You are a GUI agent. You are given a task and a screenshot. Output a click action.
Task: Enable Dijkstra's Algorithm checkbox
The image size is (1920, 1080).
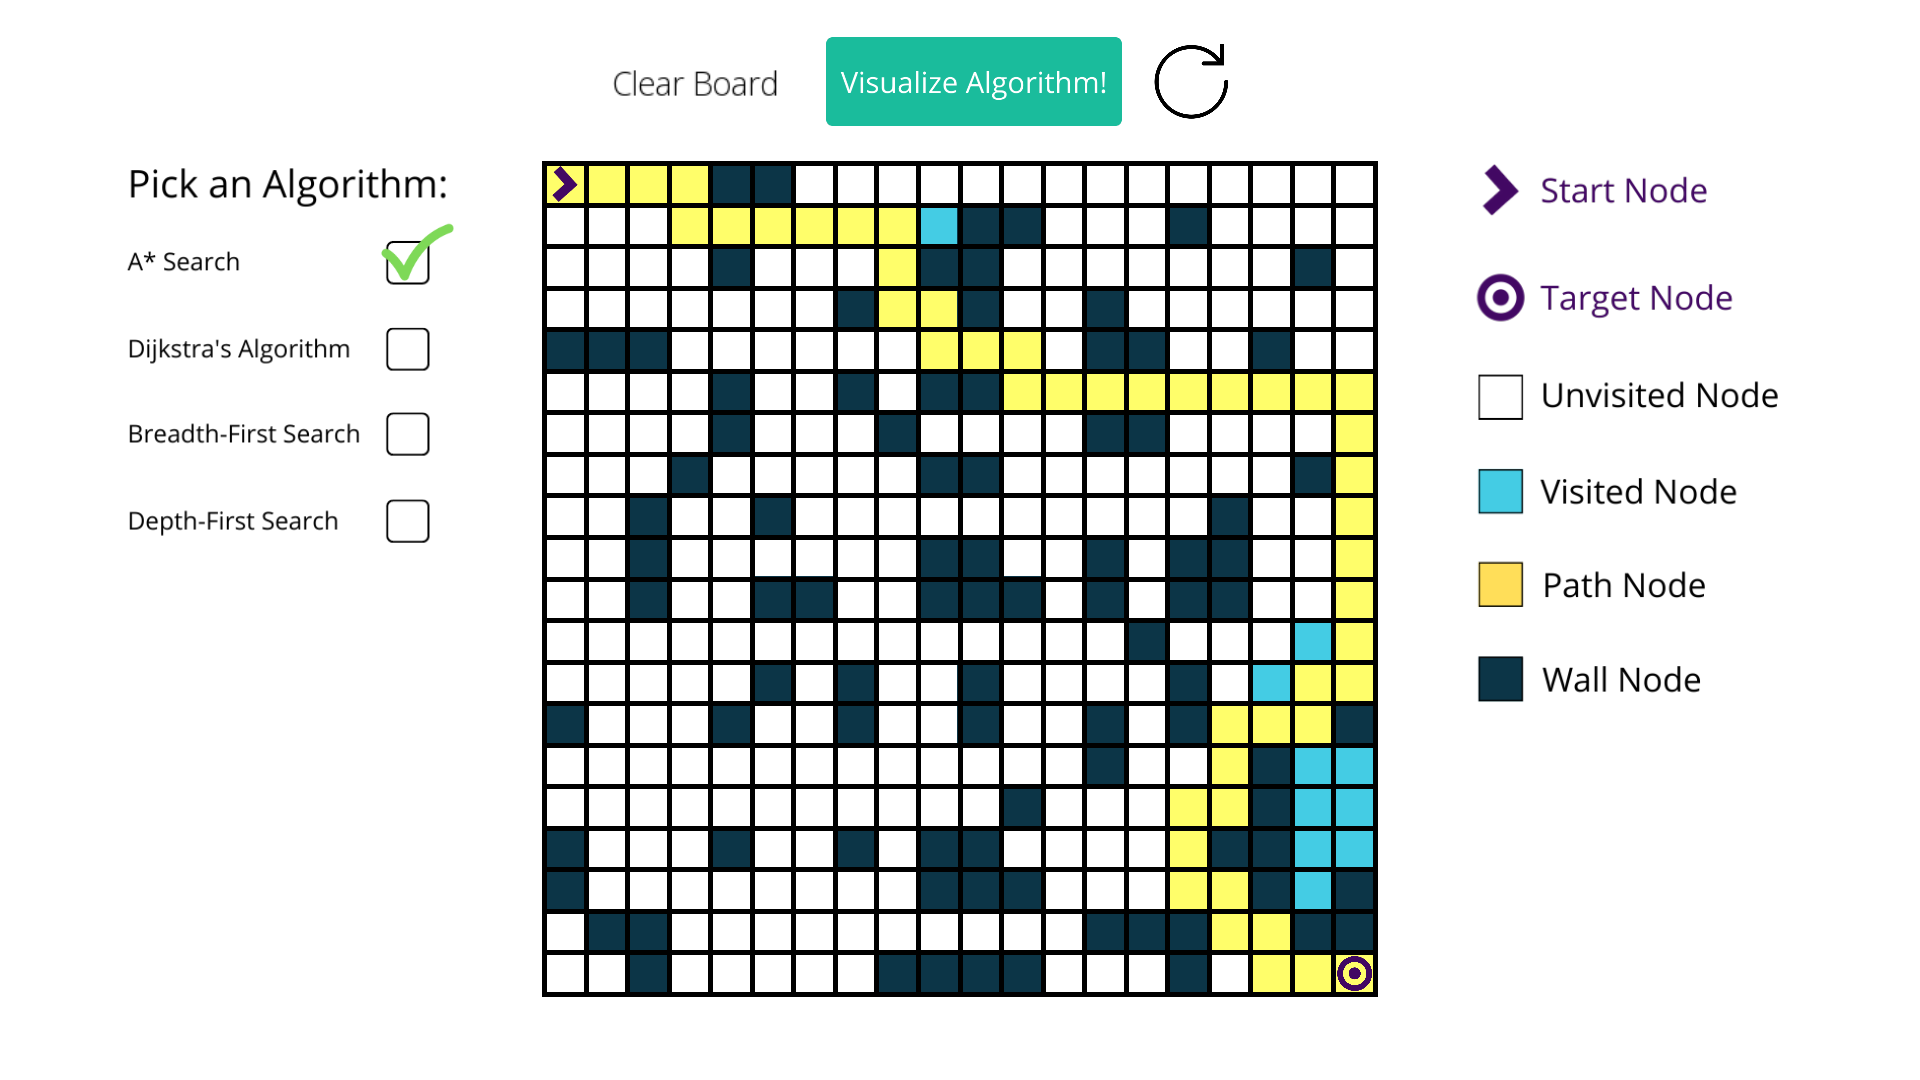tap(407, 348)
